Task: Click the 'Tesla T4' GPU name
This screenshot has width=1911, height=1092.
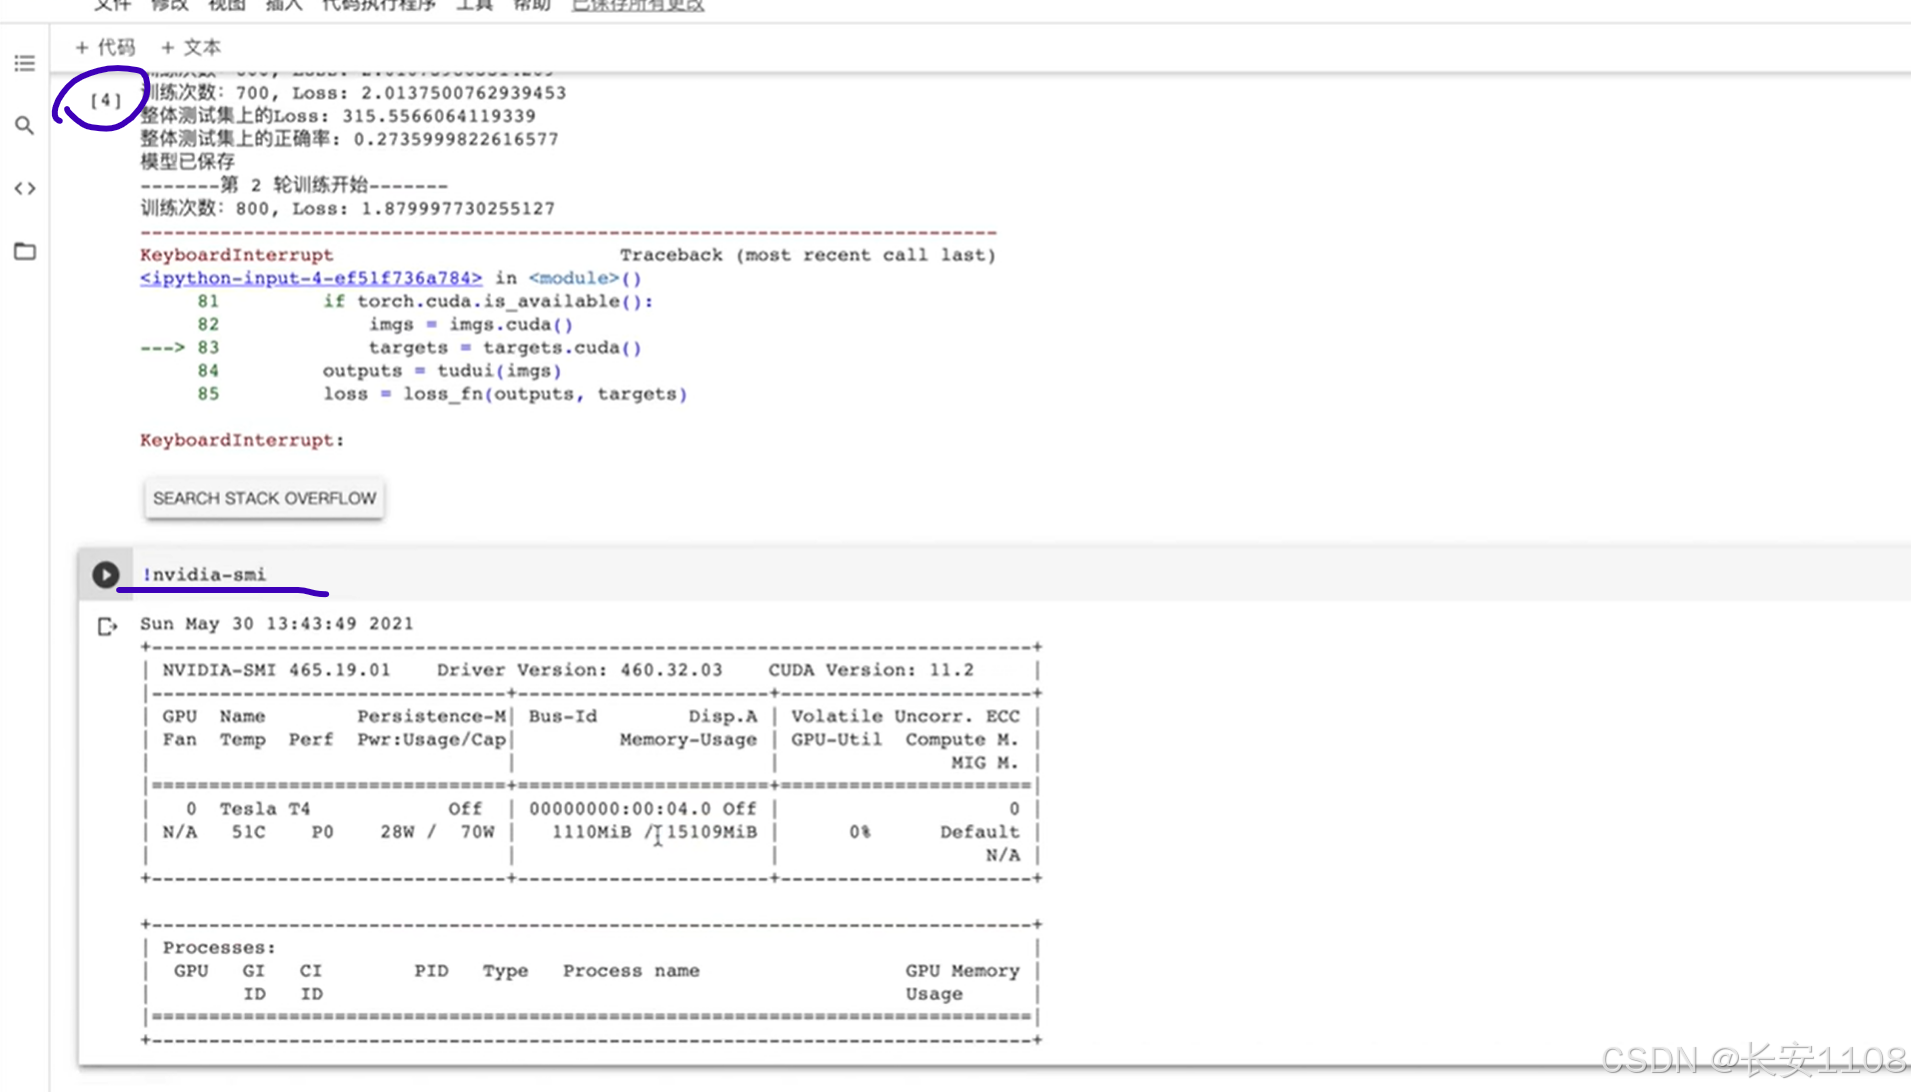Action: [x=265, y=809]
